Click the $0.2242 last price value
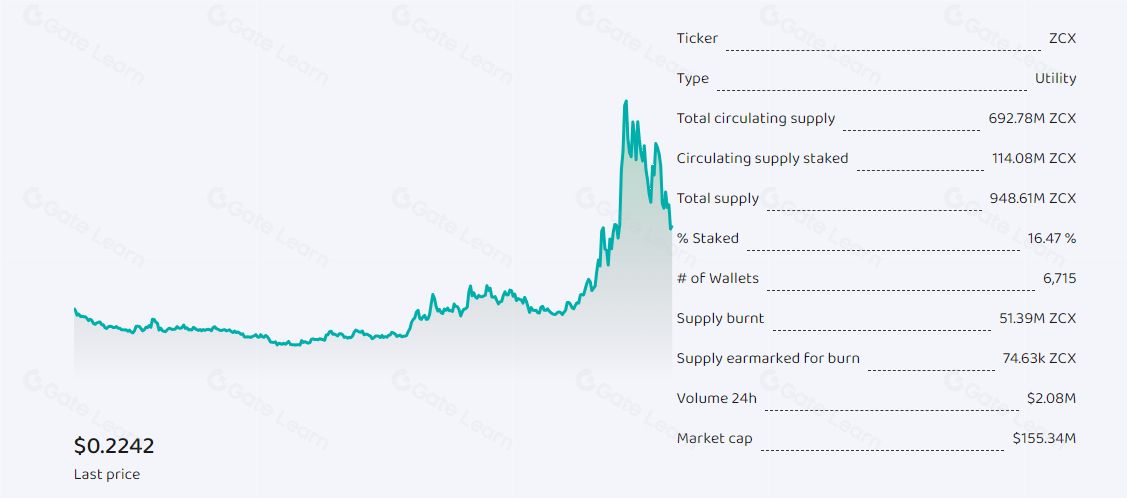 114,446
